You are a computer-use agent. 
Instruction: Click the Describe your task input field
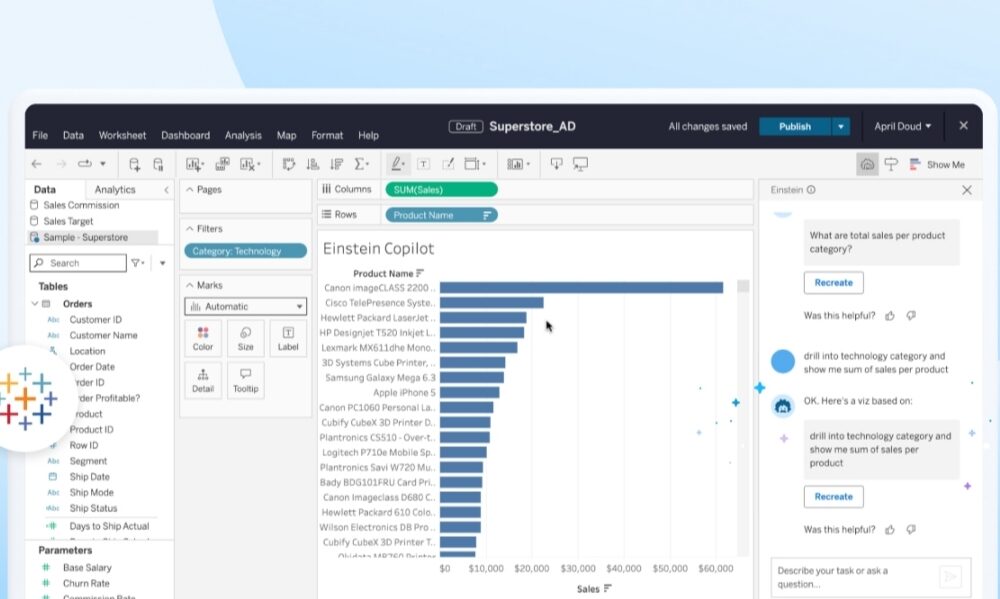[x=871, y=577]
